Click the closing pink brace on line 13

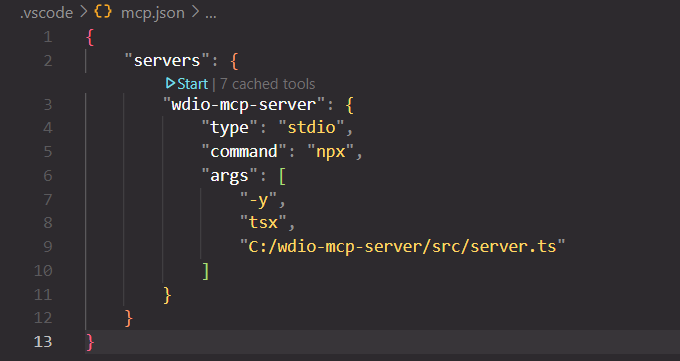point(90,342)
